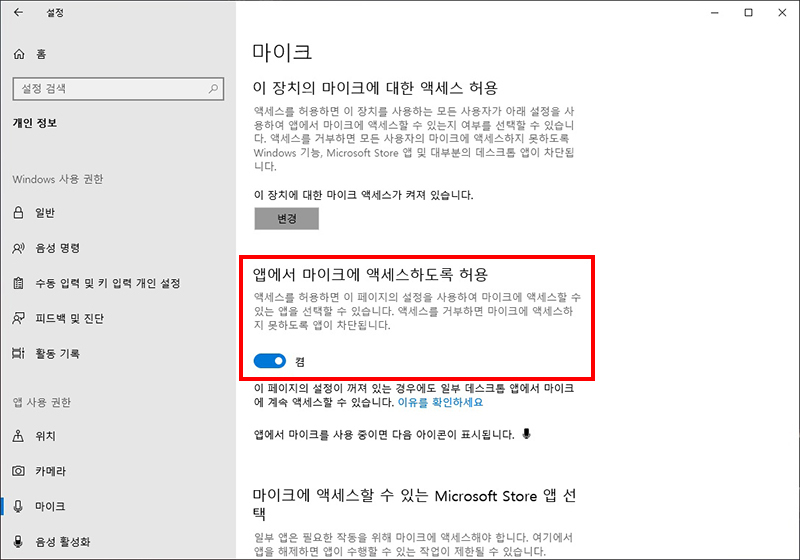The width and height of the screenshot is (800, 560).
Task: Select the 음성 활성화 microphone icon
Action: coord(18,541)
